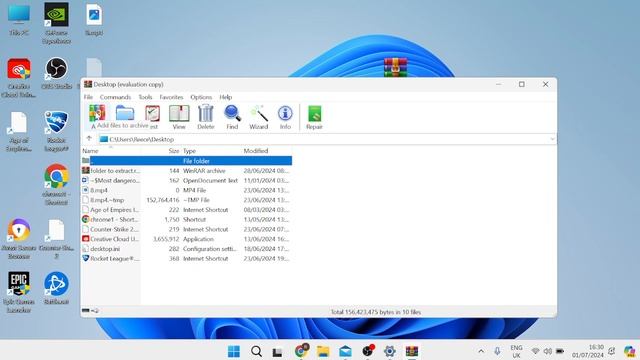The width and height of the screenshot is (640, 360).
Task: Open the Favorites menu
Action: pos(171,97)
